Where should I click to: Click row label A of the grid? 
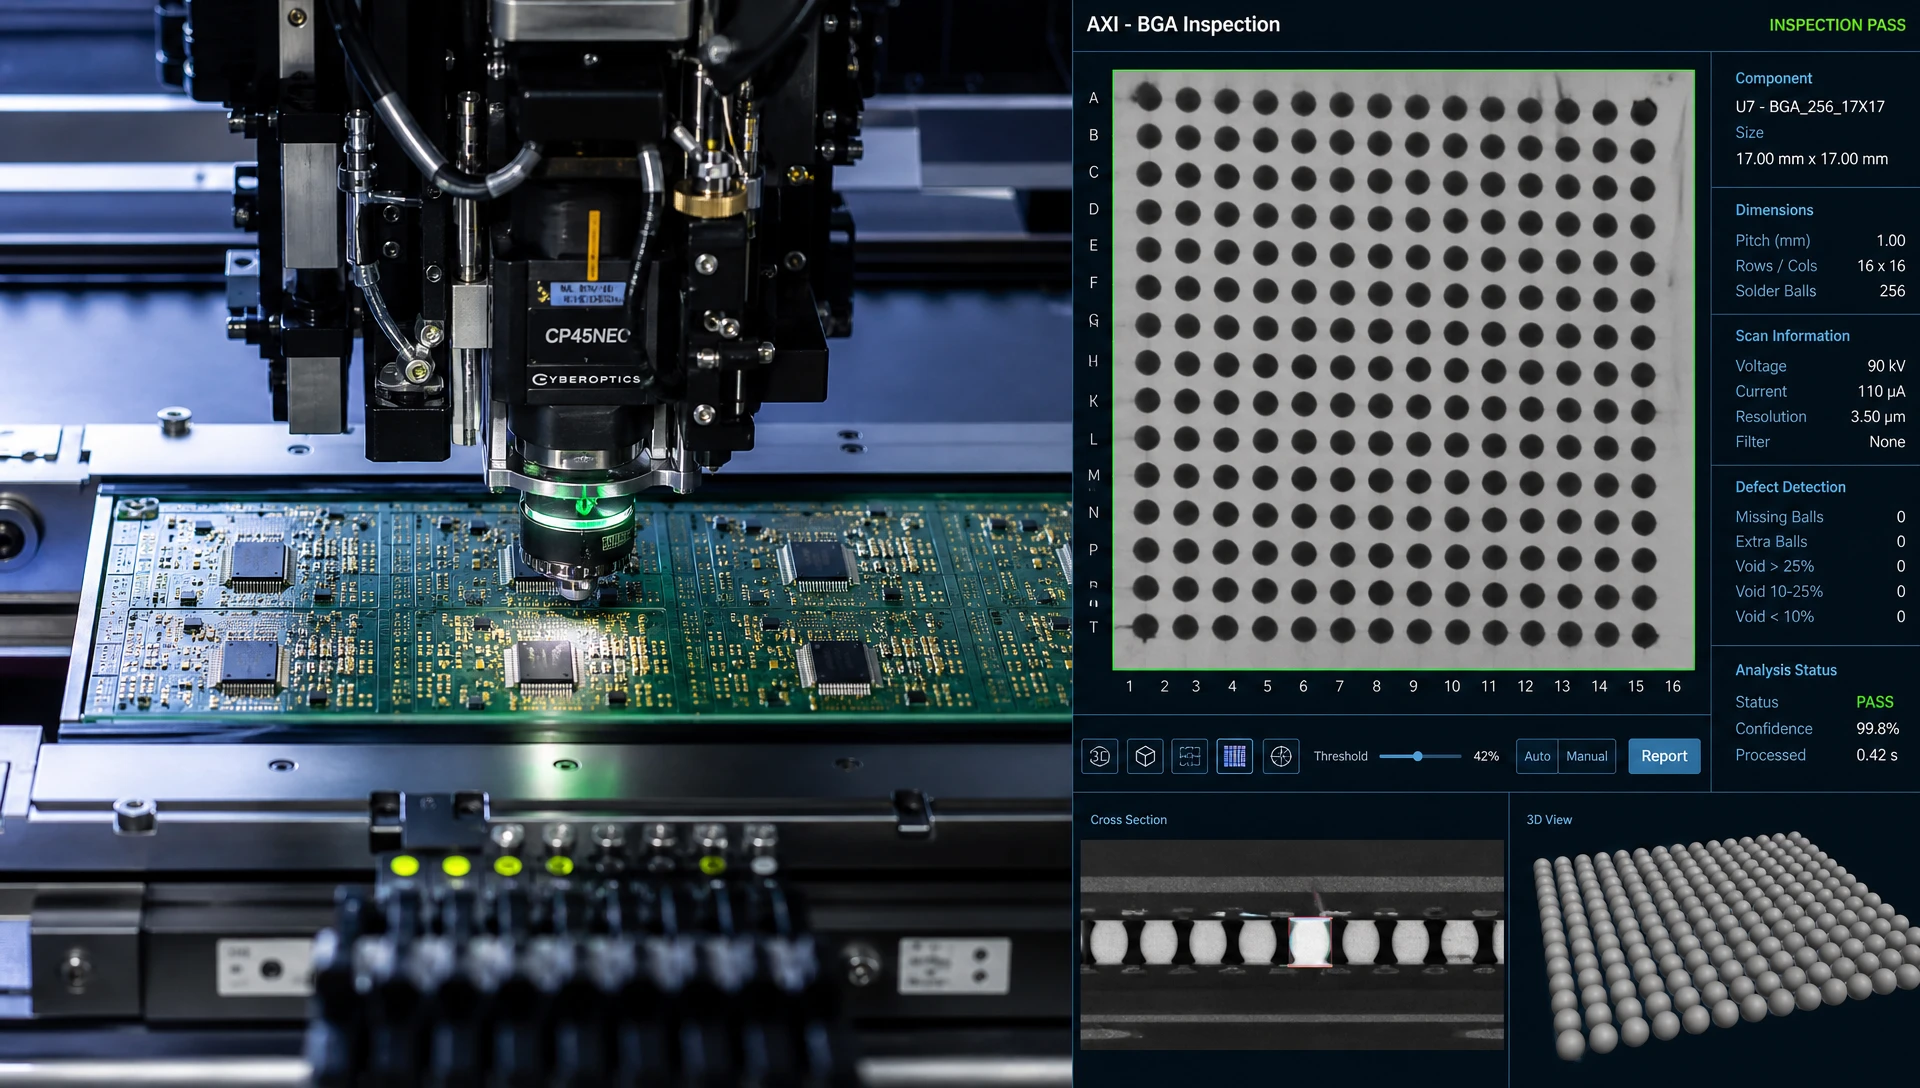(1093, 98)
